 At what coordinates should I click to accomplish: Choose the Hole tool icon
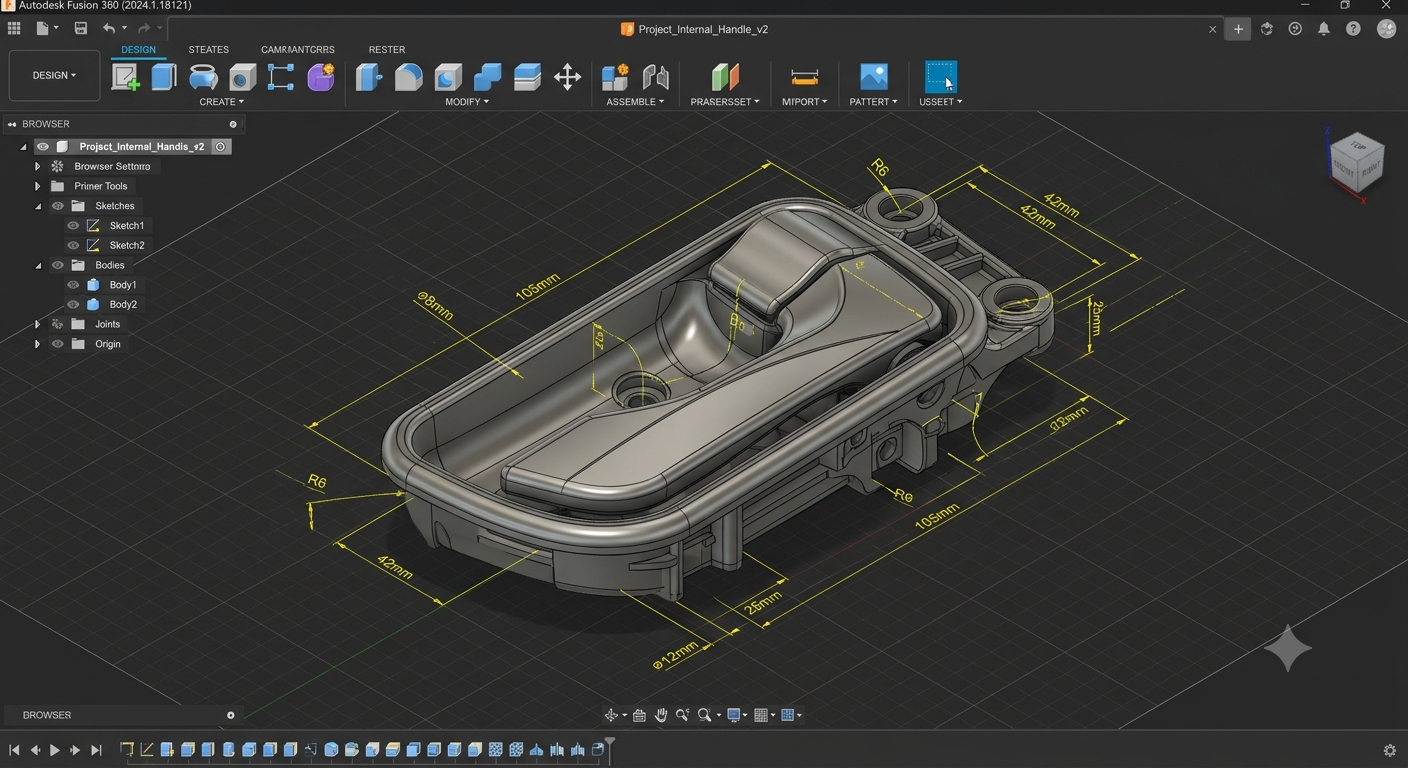(242, 77)
